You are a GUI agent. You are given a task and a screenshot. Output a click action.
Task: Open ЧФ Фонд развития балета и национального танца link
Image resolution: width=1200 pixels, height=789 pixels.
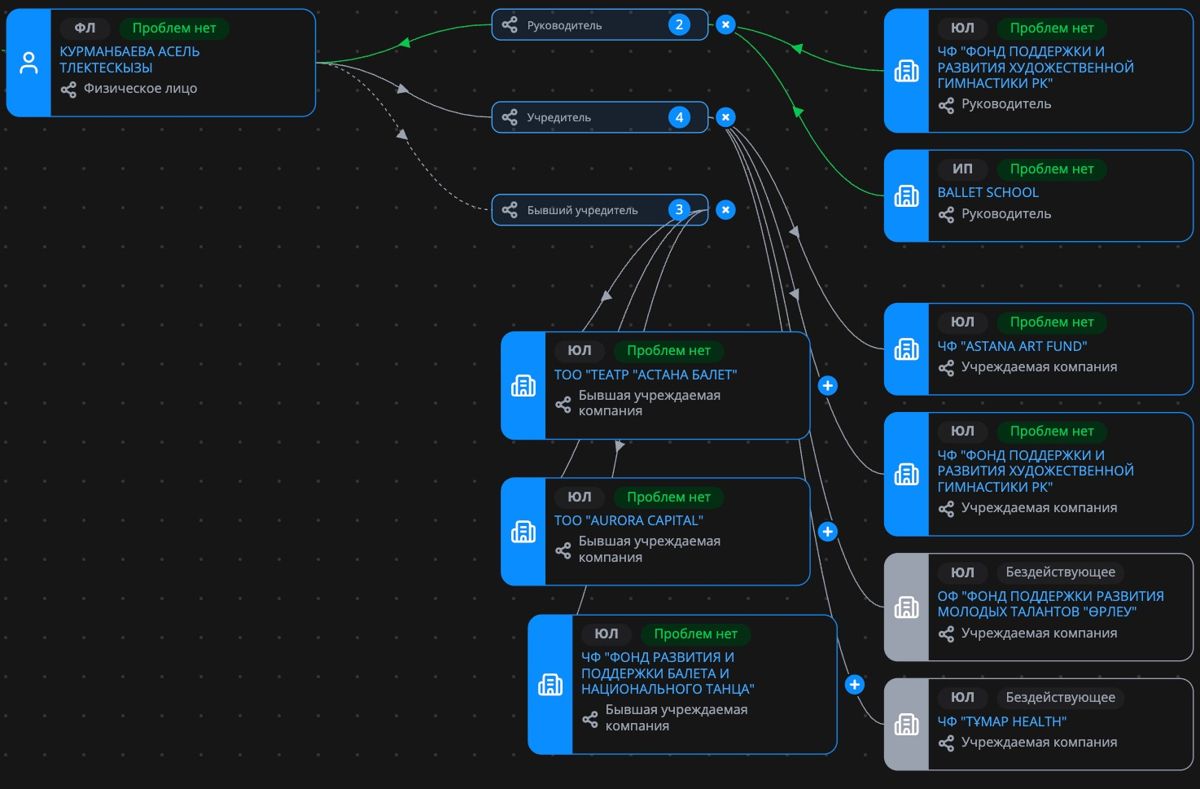tap(668, 673)
